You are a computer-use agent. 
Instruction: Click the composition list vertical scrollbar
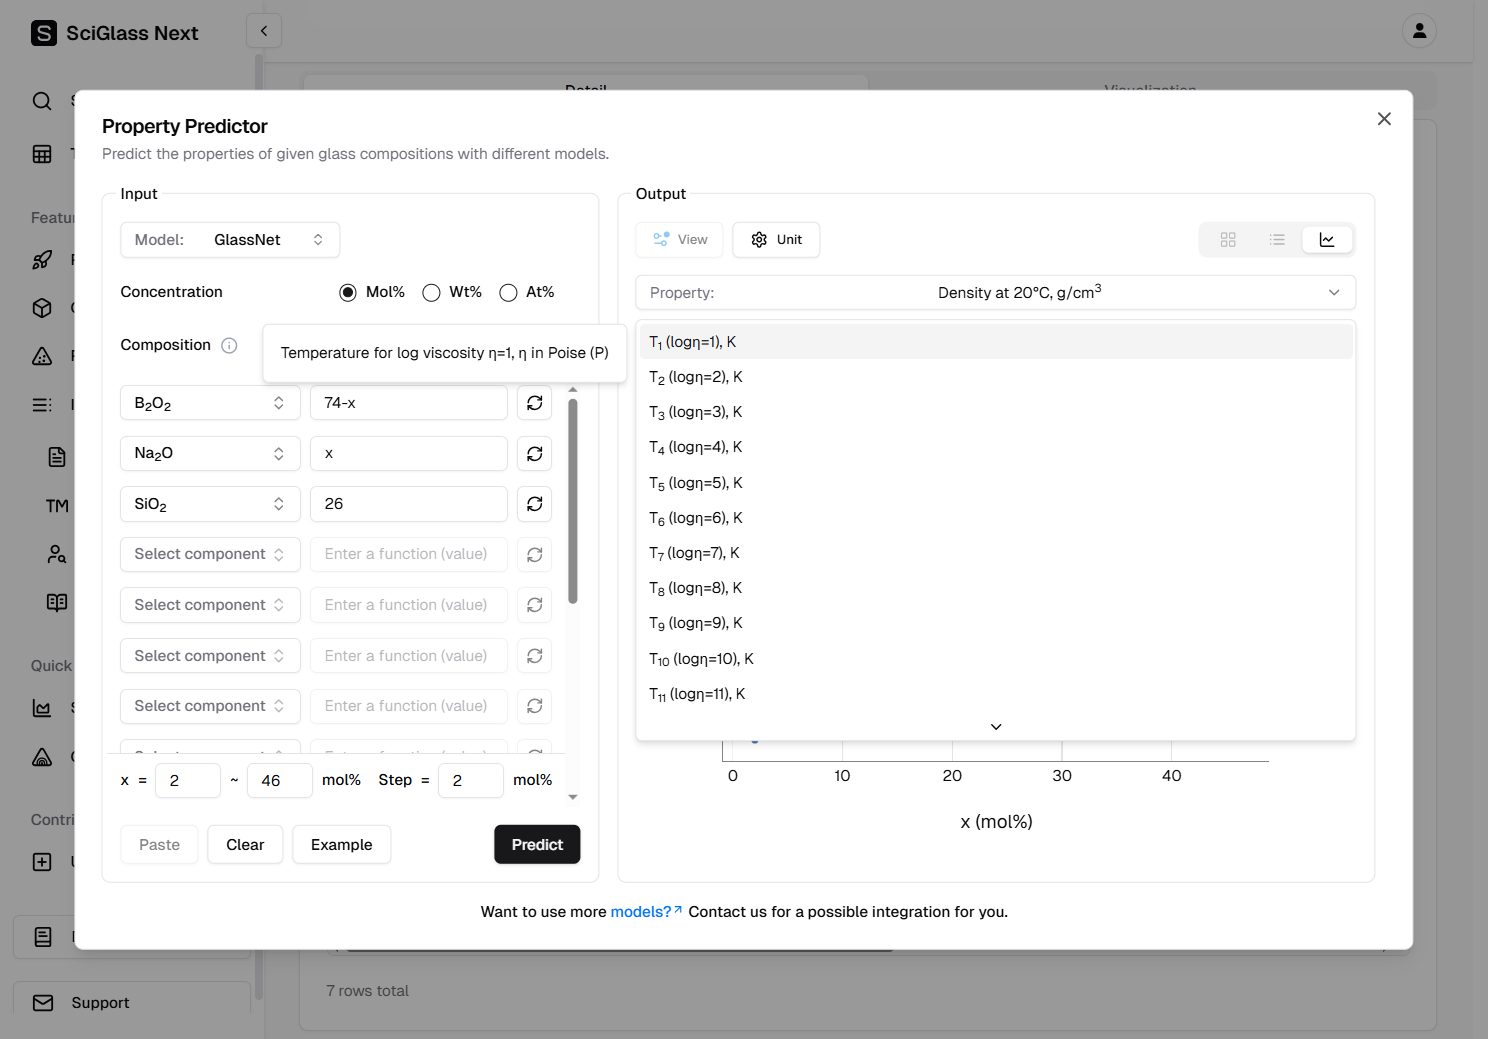coord(573,502)
